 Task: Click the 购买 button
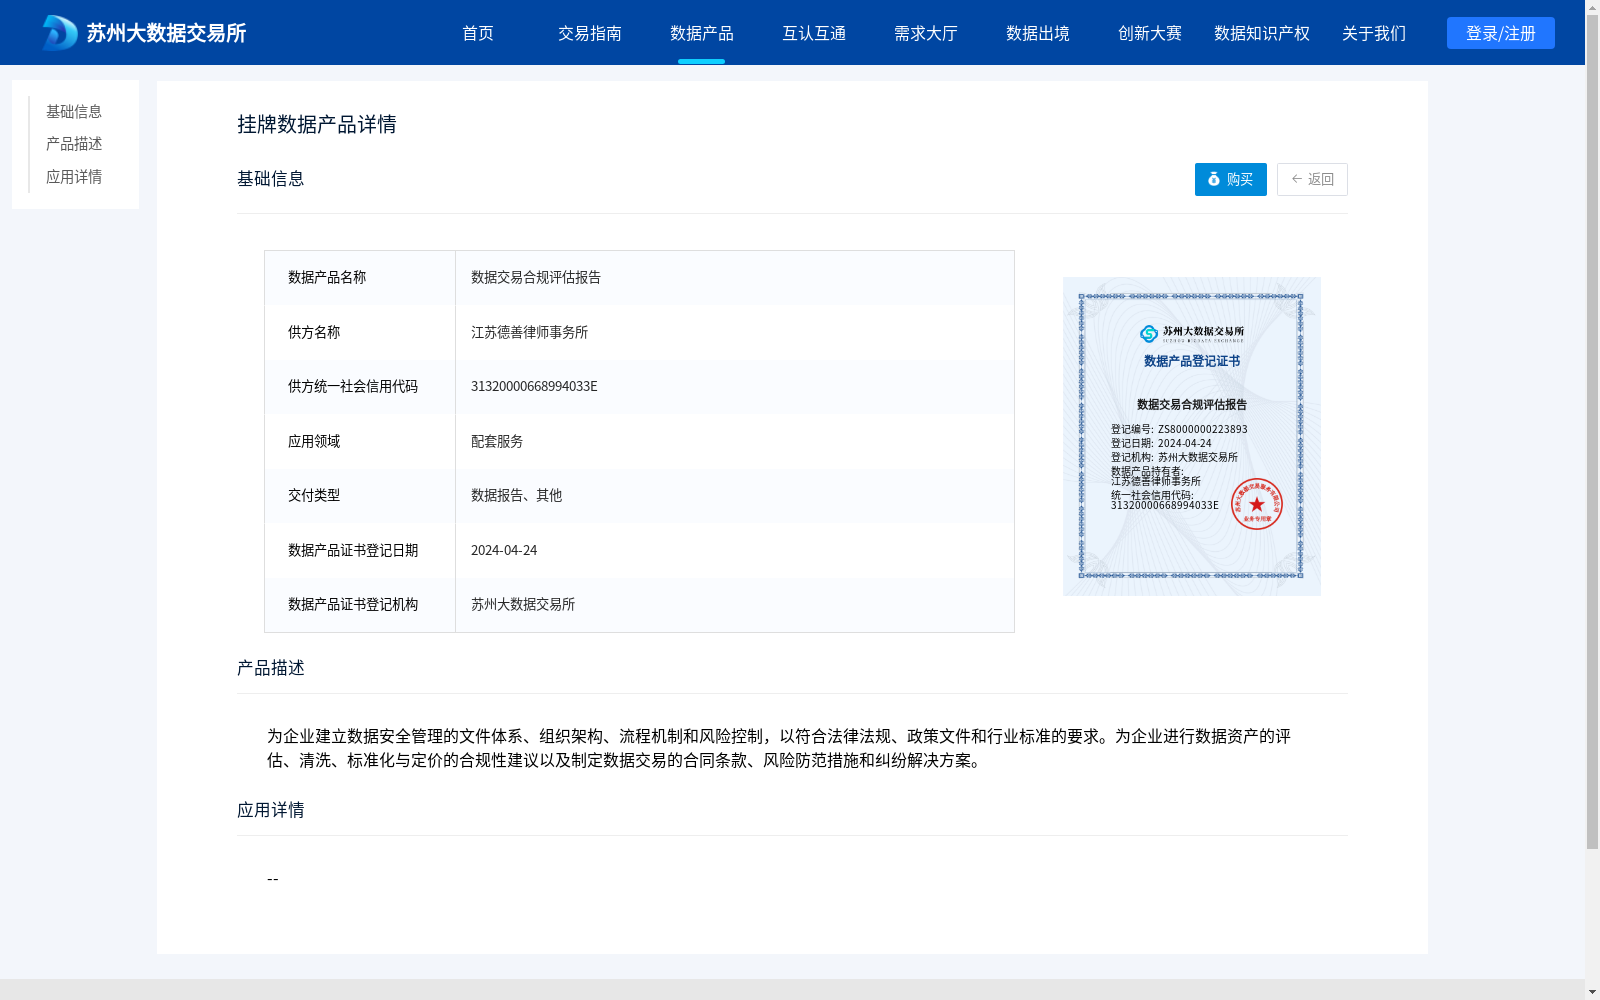(x=1231, y=179)
